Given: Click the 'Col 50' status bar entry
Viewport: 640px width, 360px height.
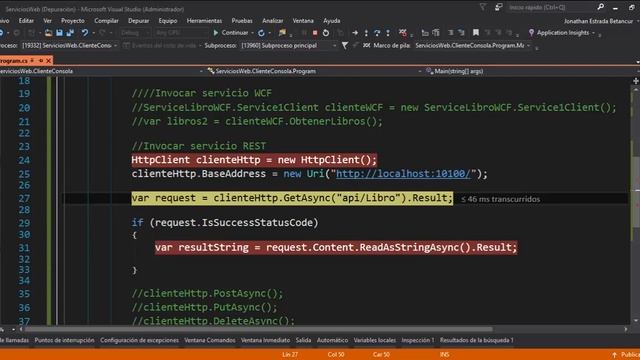Looking at the screenshot, I should [x=336, y=355].
